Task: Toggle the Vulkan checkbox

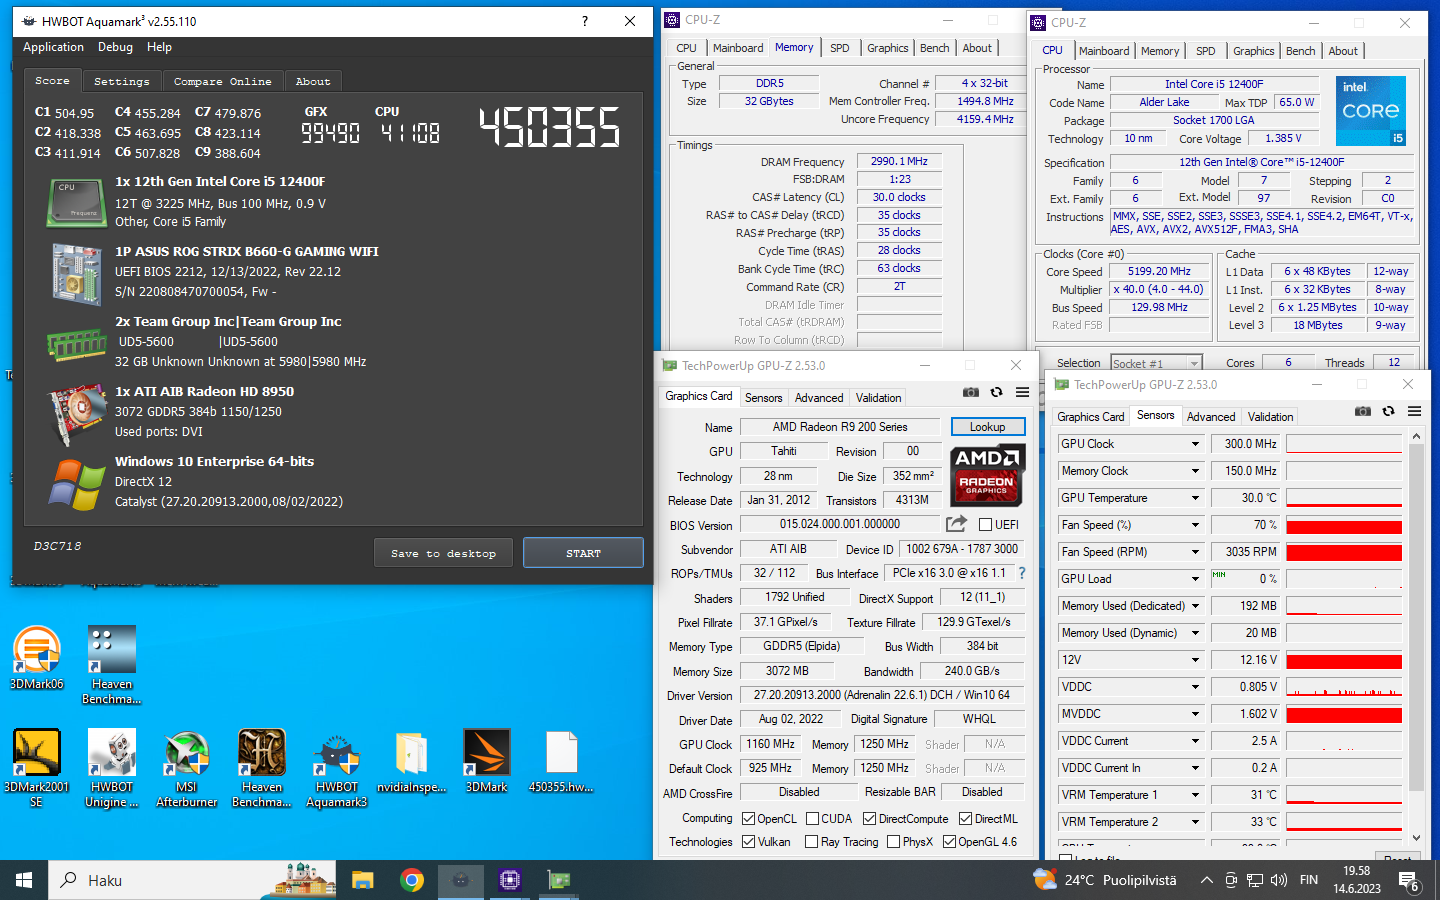Action: click(748, 841)
